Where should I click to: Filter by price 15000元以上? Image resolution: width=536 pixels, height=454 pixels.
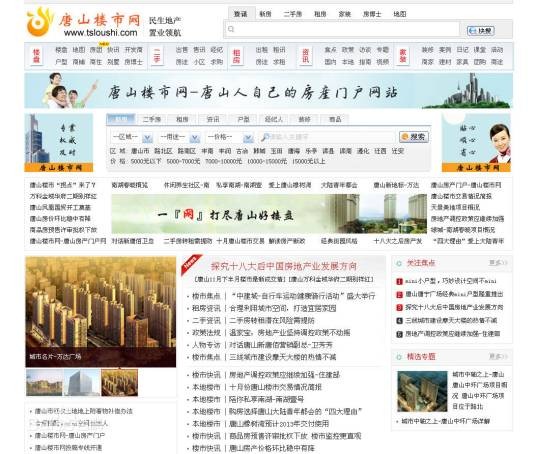(308, 161)
